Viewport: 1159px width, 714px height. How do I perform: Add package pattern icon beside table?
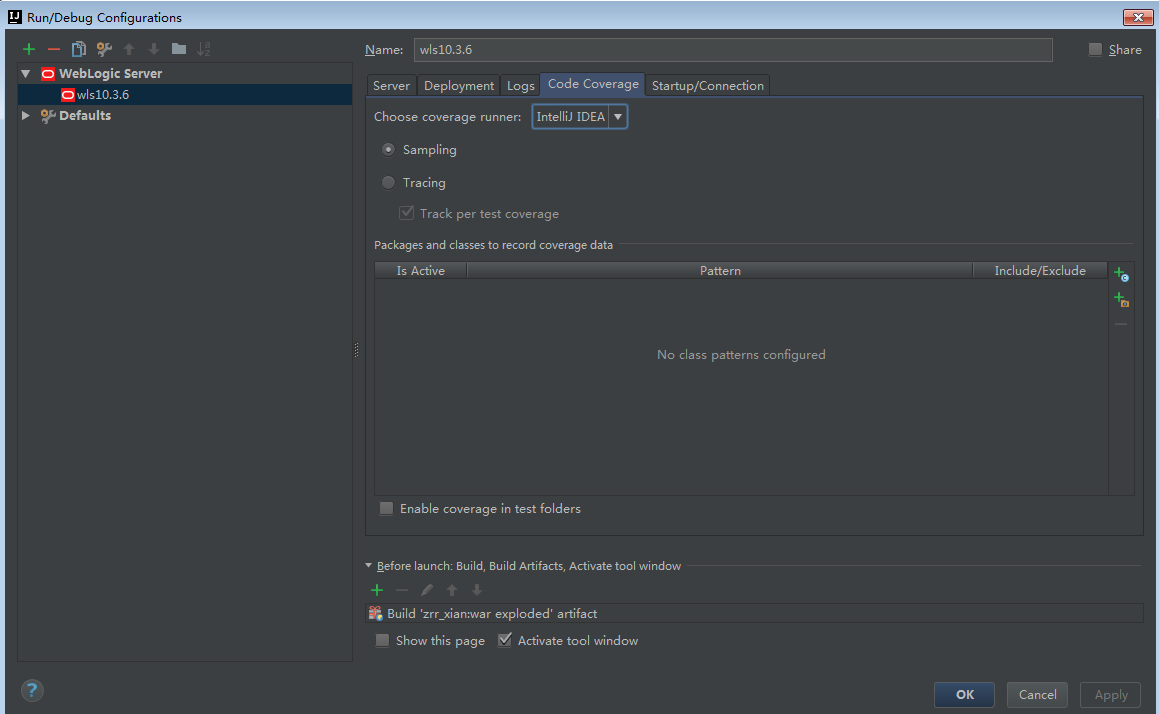(1121, 299)
